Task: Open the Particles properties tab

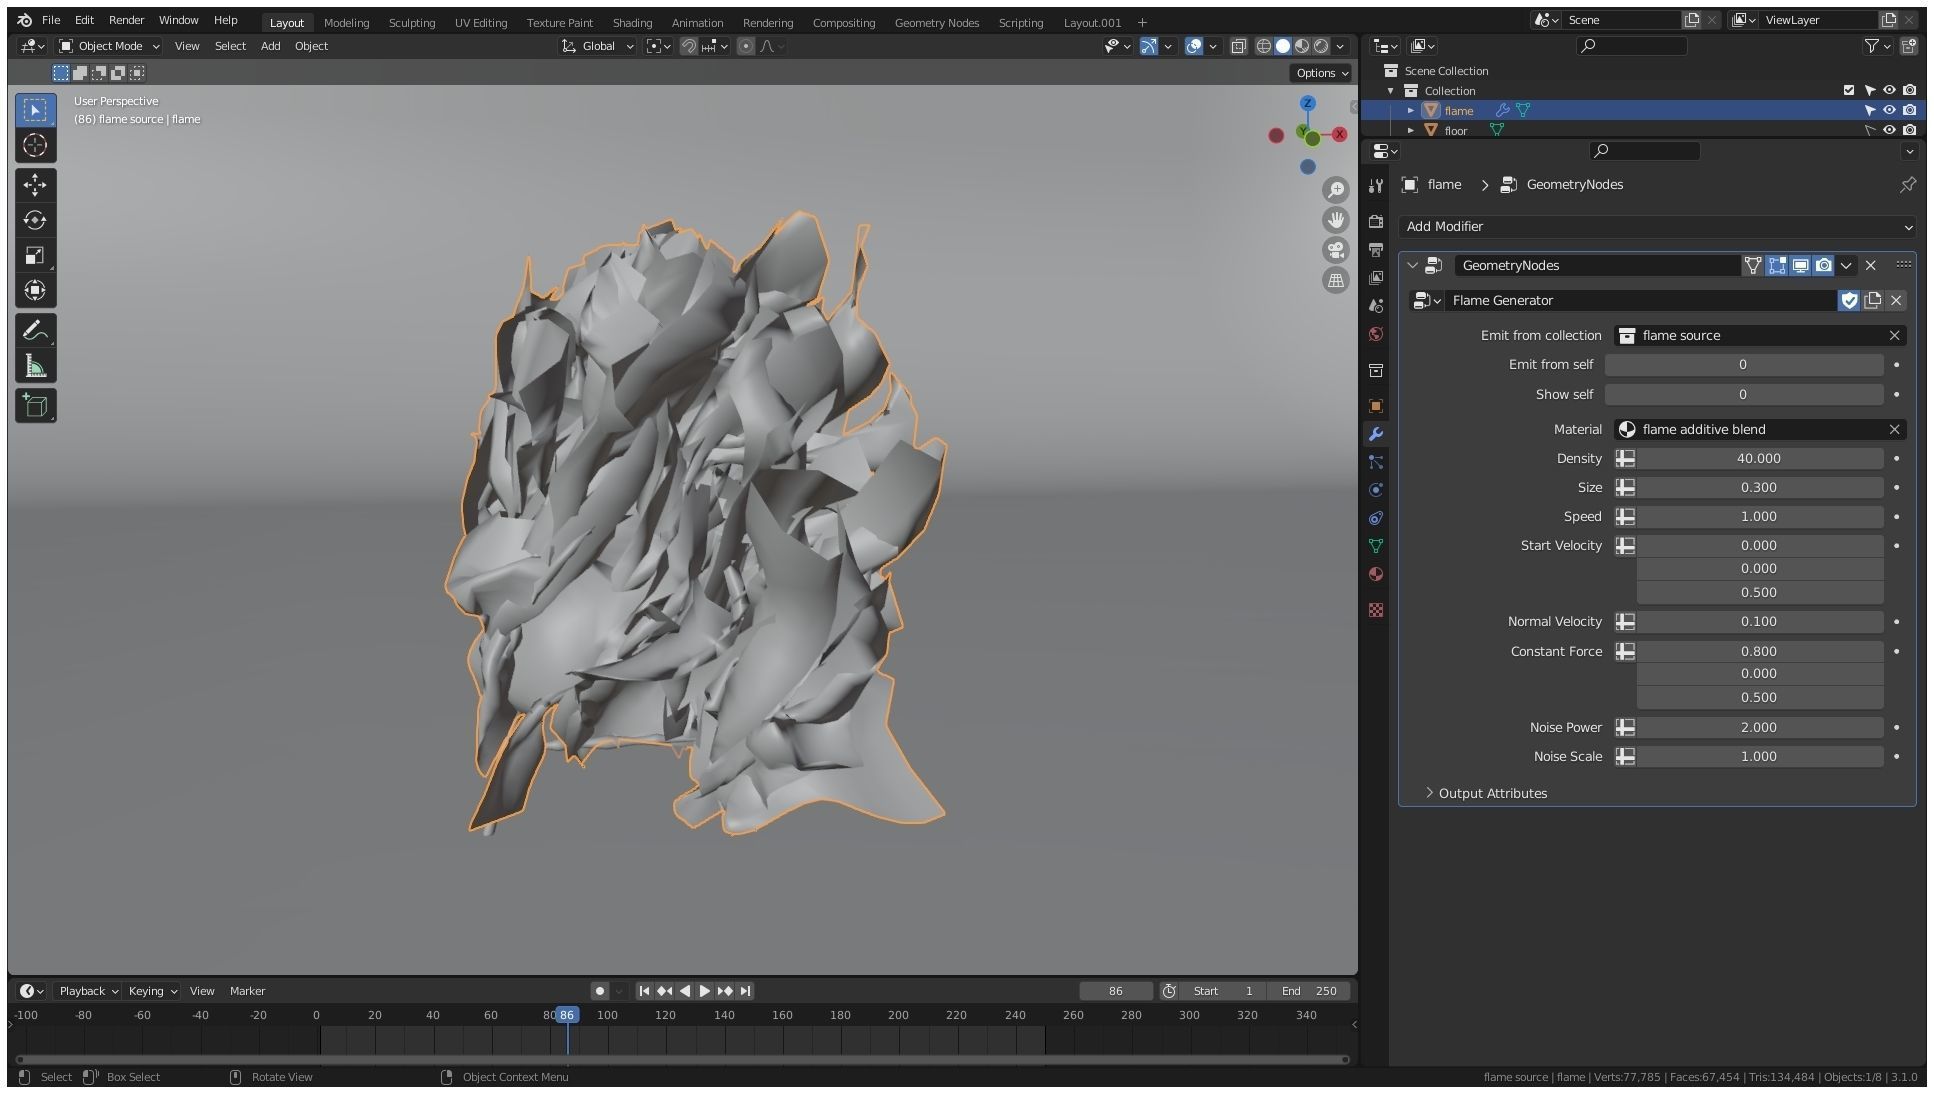Action: coord(1376,462)
